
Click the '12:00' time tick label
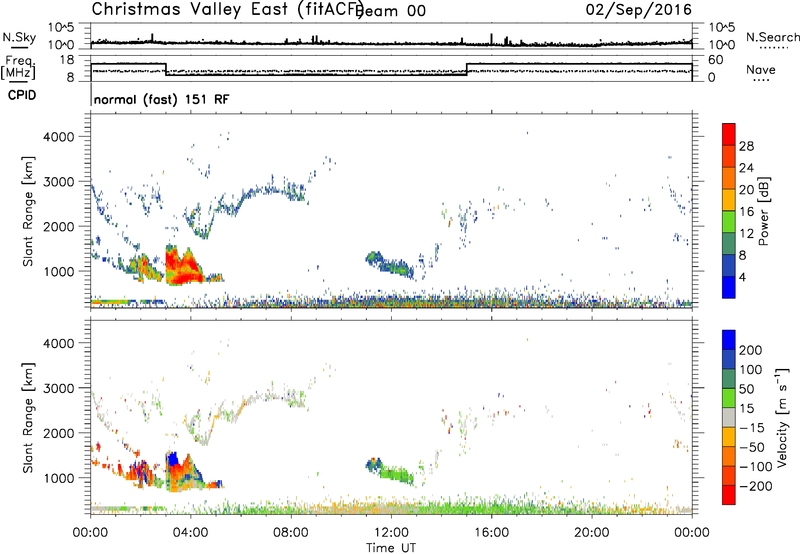(x=391, y=533)
